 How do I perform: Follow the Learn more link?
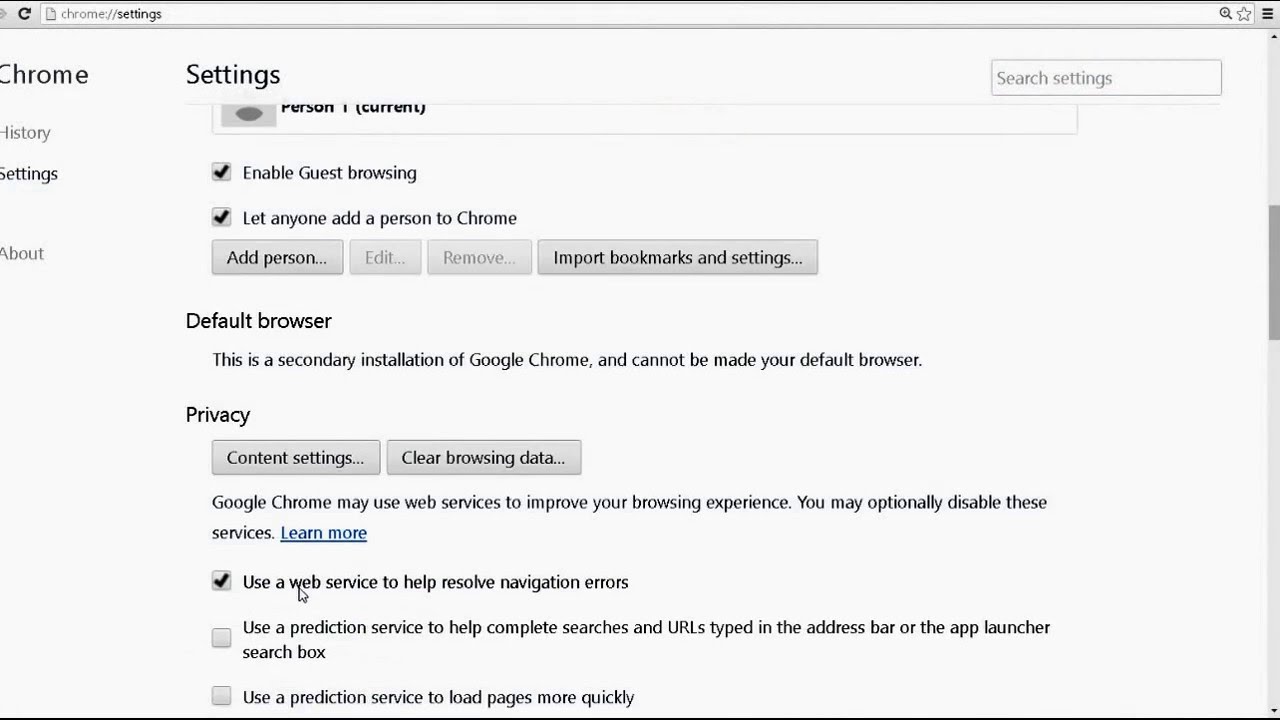coord(324,532)
